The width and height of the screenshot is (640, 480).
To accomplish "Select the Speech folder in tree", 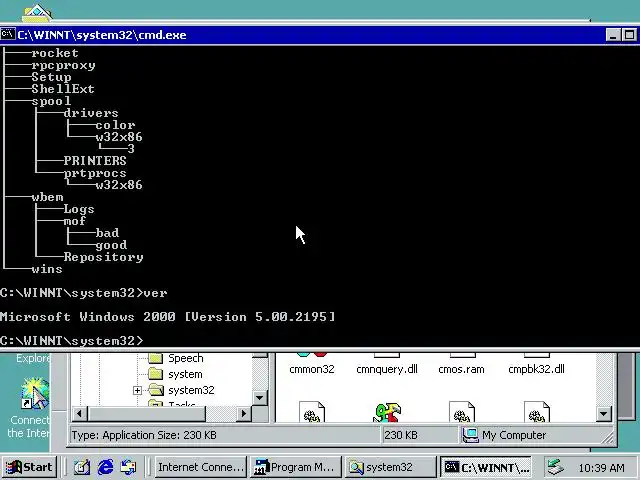I will coord(185,358).
